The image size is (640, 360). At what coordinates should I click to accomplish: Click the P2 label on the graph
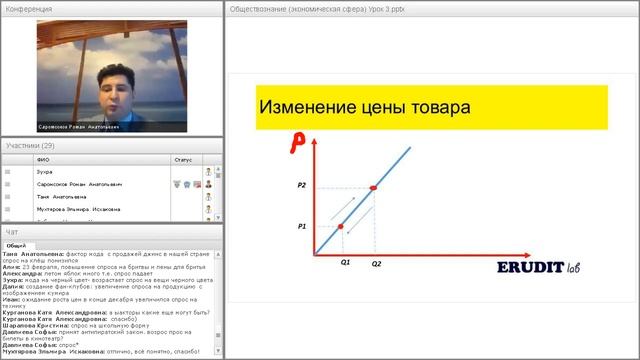click(x=301, y=185)
